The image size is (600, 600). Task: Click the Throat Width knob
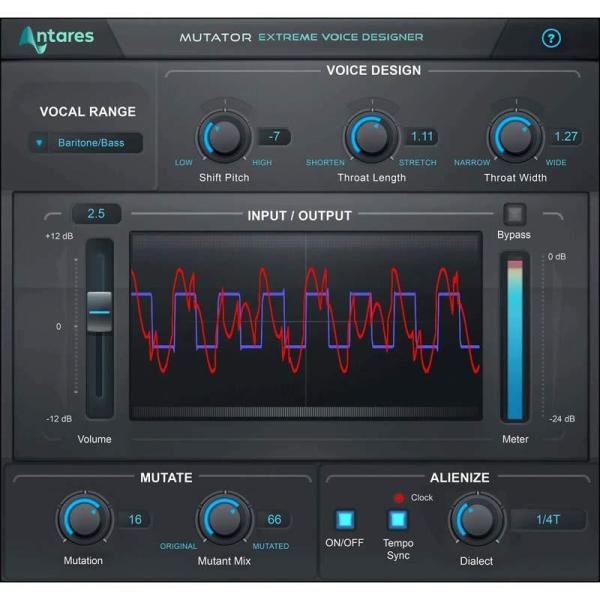514,135
